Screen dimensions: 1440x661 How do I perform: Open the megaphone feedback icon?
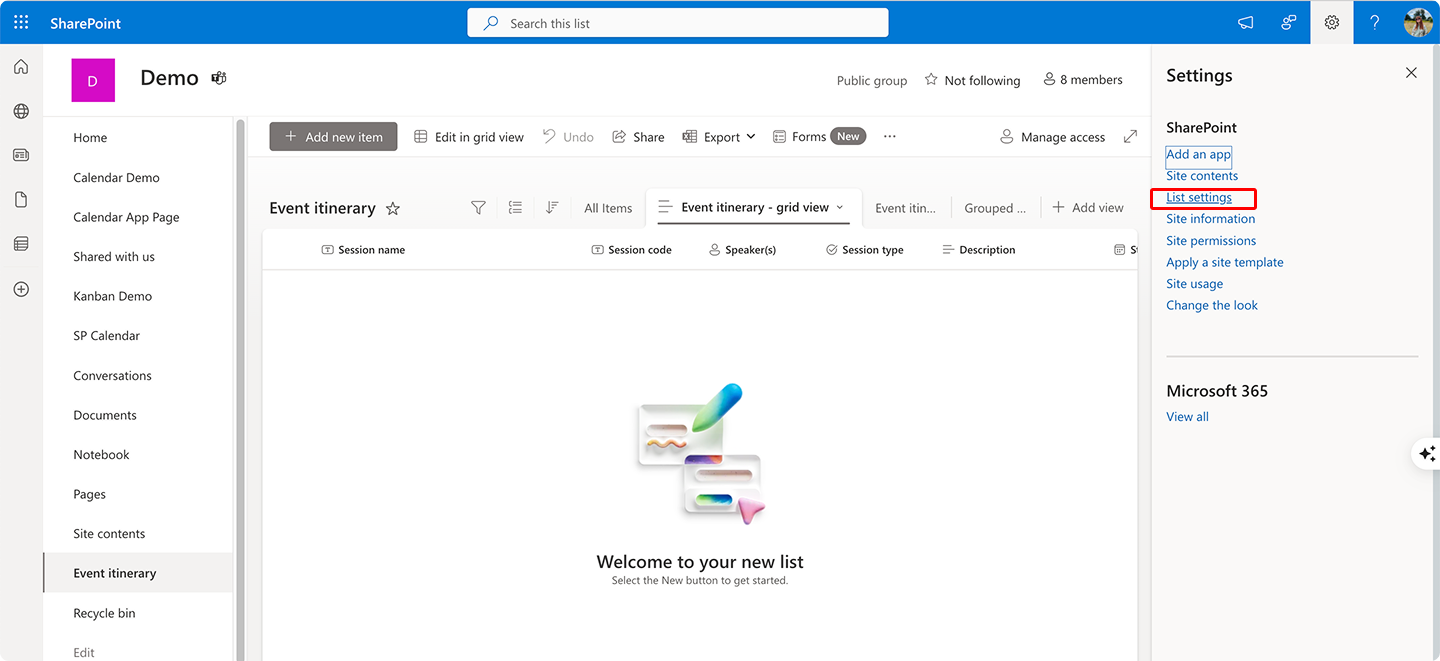(1246, 22)
